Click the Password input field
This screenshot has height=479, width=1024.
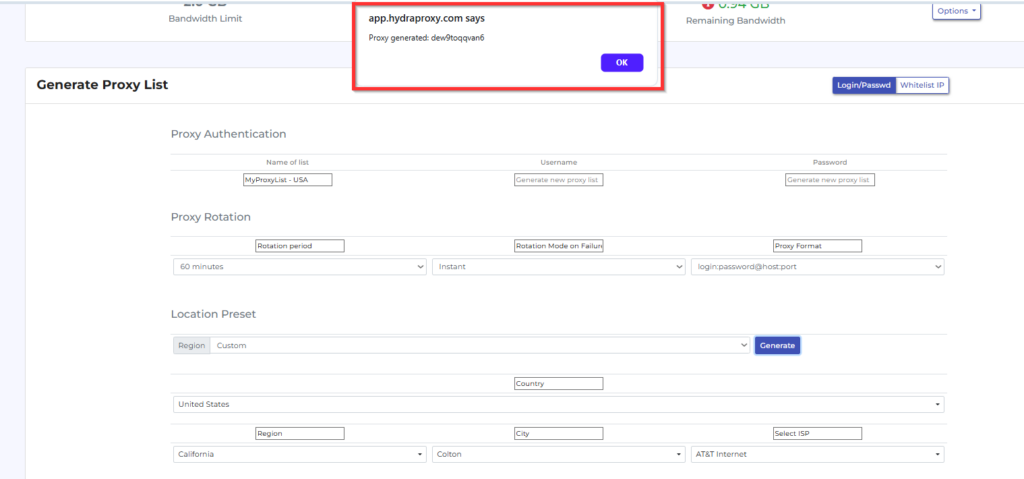[x=829, y=180]
